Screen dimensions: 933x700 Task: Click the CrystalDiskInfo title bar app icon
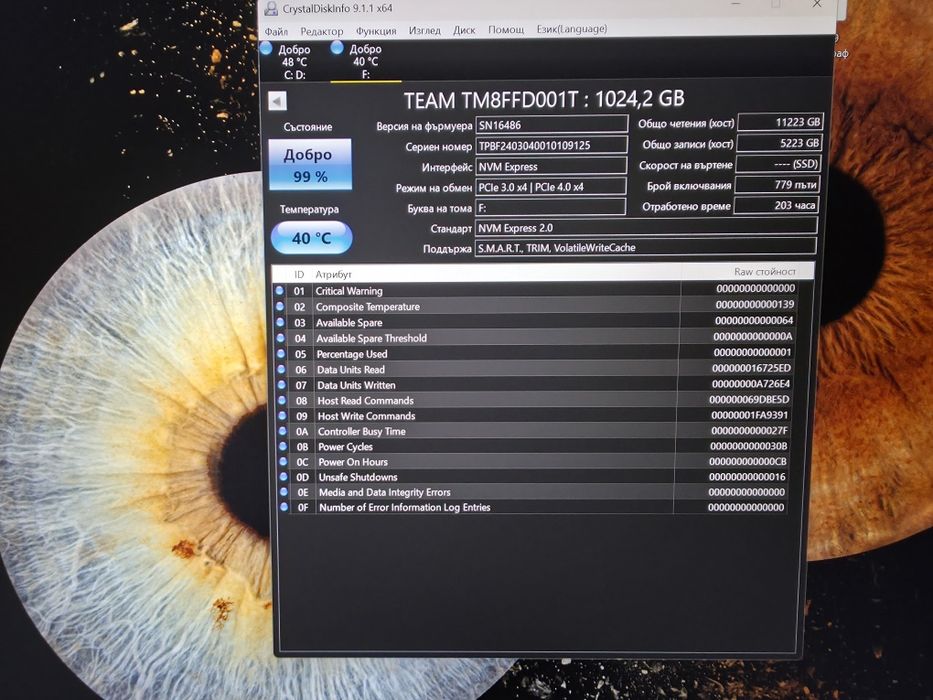(271, 8)
